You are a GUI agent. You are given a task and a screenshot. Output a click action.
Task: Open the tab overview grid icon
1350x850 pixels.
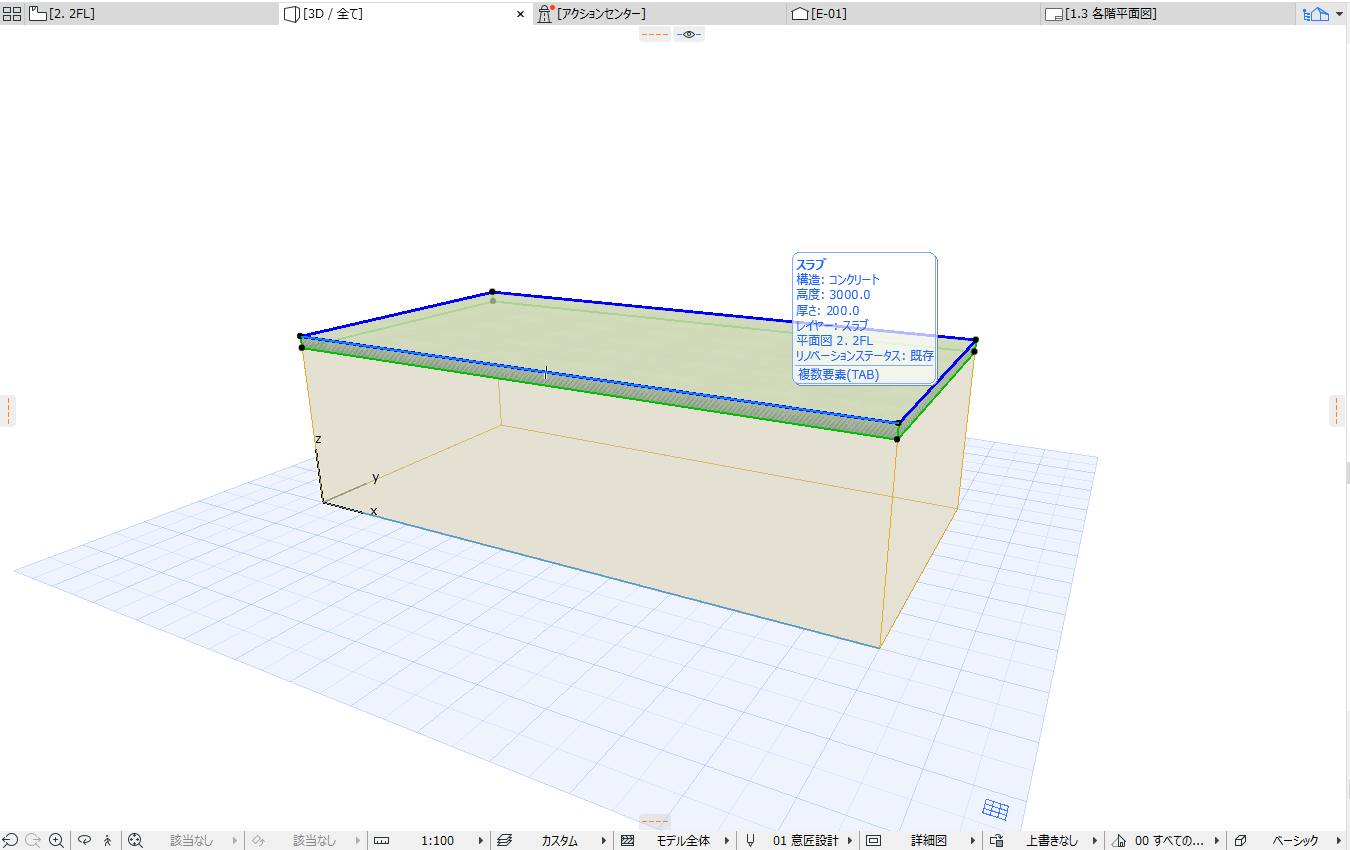click(12, 14)
